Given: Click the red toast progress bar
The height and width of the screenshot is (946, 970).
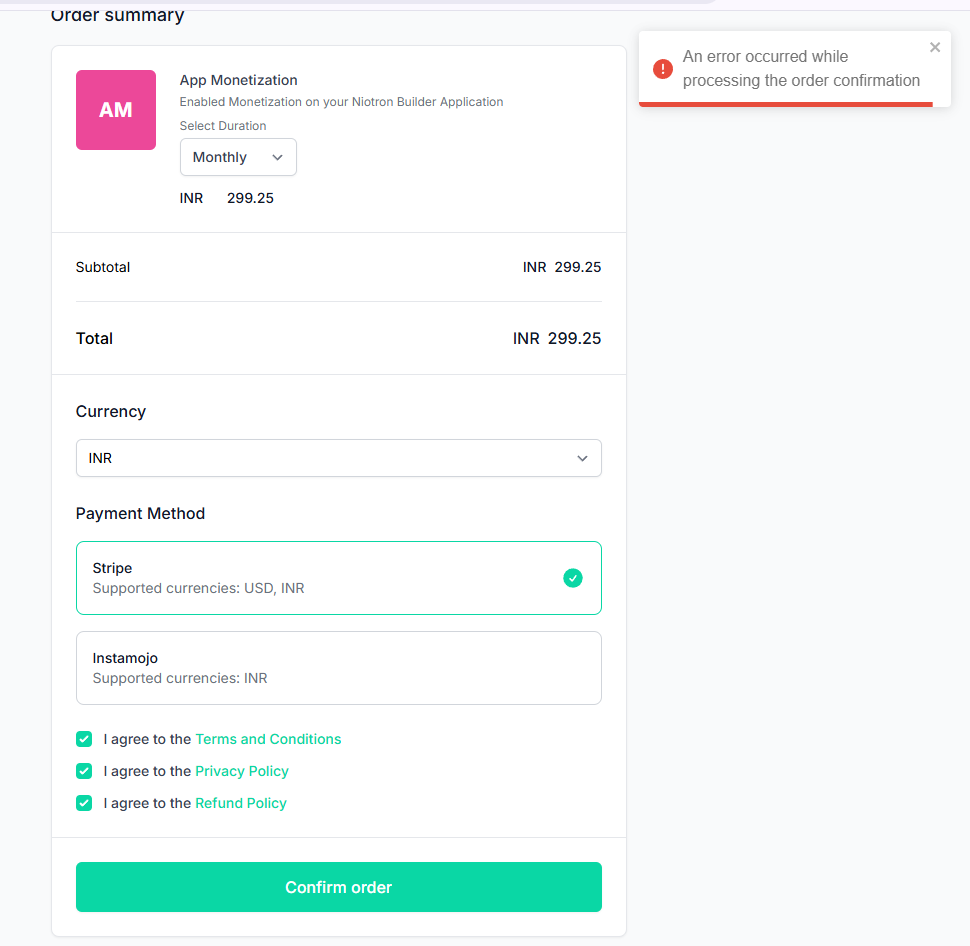Looking at the screenshot, I should 786,103.
